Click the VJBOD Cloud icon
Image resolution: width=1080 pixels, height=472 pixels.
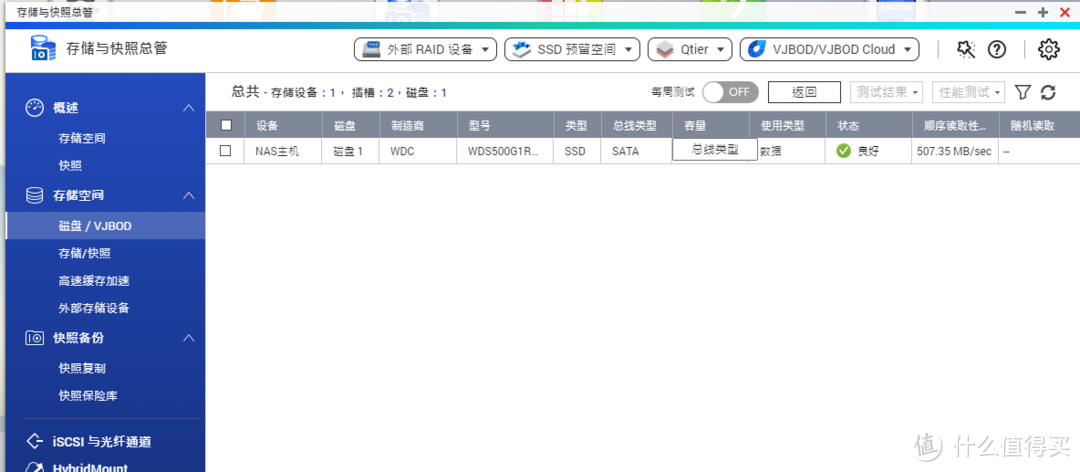click(757, 49)
